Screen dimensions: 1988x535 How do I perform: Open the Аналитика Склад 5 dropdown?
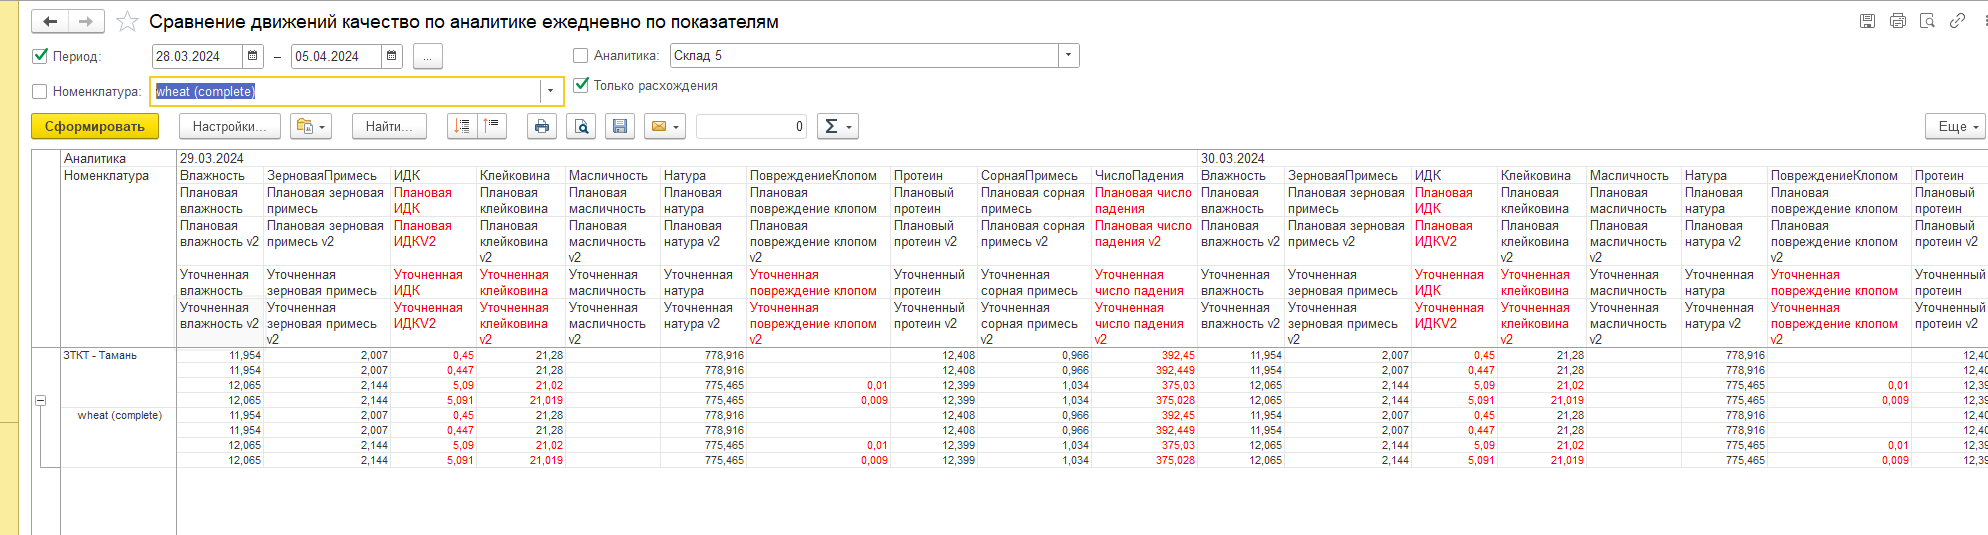pyautogui.click(x=1069, y=56)
